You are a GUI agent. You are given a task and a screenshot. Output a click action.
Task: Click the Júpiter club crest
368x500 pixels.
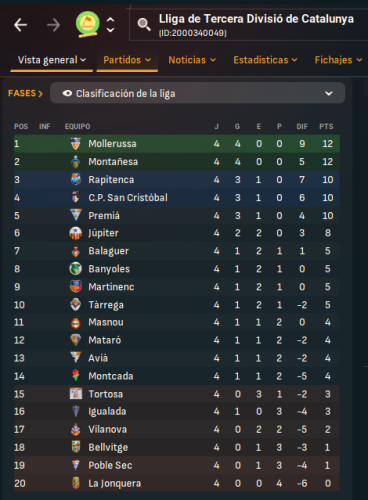click(76, 233)
